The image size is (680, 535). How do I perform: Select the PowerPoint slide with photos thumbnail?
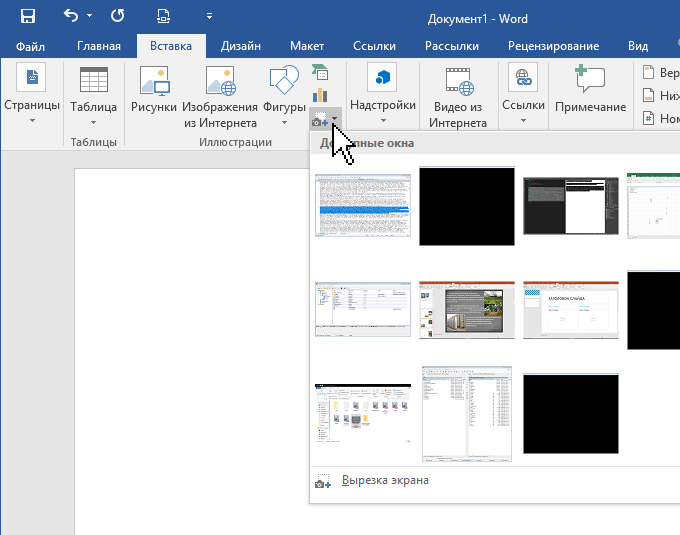pos(467,310)
